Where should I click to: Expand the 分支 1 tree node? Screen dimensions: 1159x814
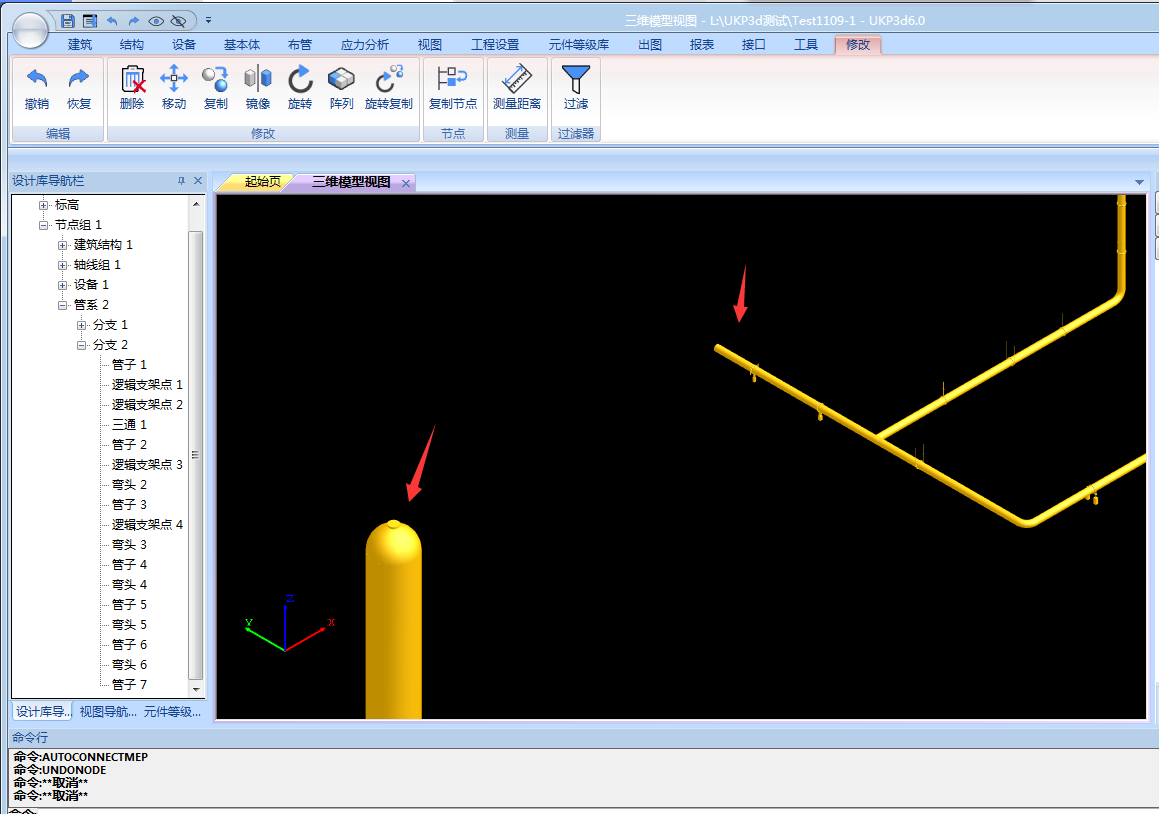tap(82, 325)
